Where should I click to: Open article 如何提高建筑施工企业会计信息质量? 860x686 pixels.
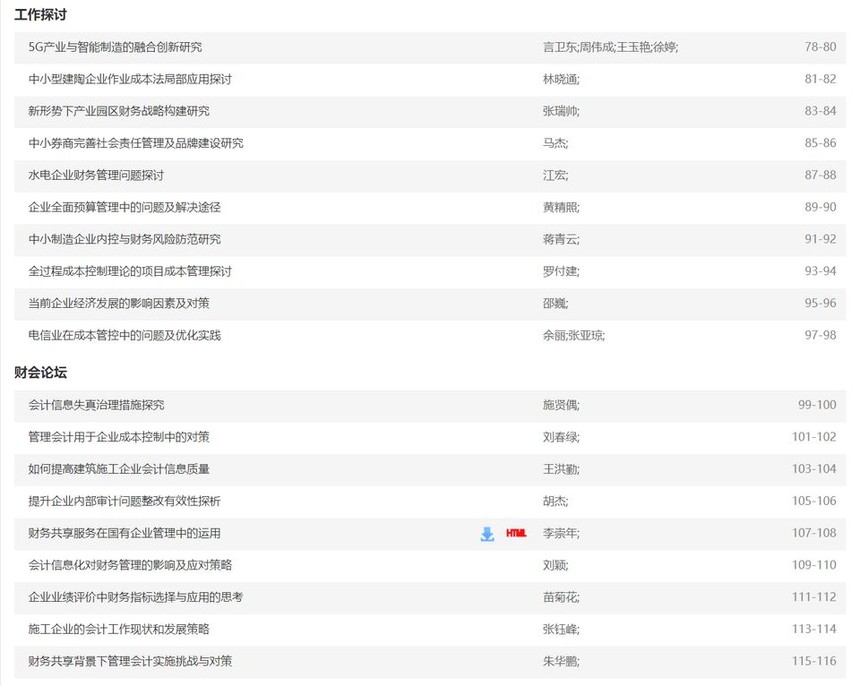[119, 469]
